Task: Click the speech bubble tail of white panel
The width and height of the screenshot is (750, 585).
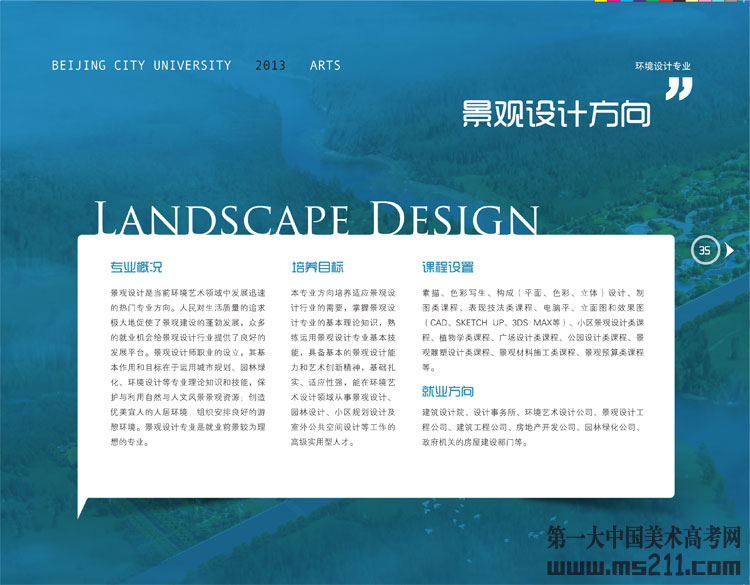Action: 84,506
